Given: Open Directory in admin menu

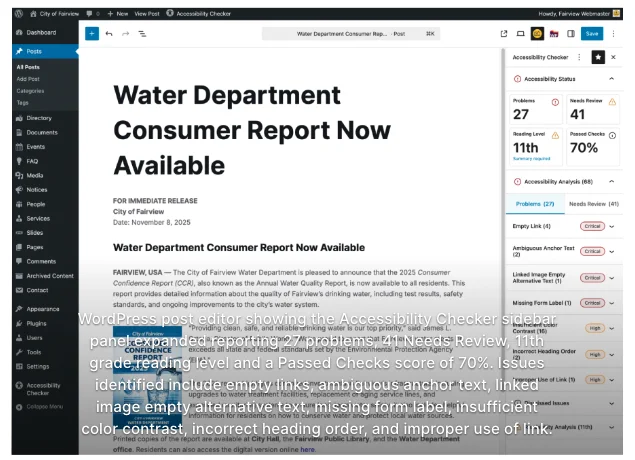Looking at the screenshot, I should (45, 118).
